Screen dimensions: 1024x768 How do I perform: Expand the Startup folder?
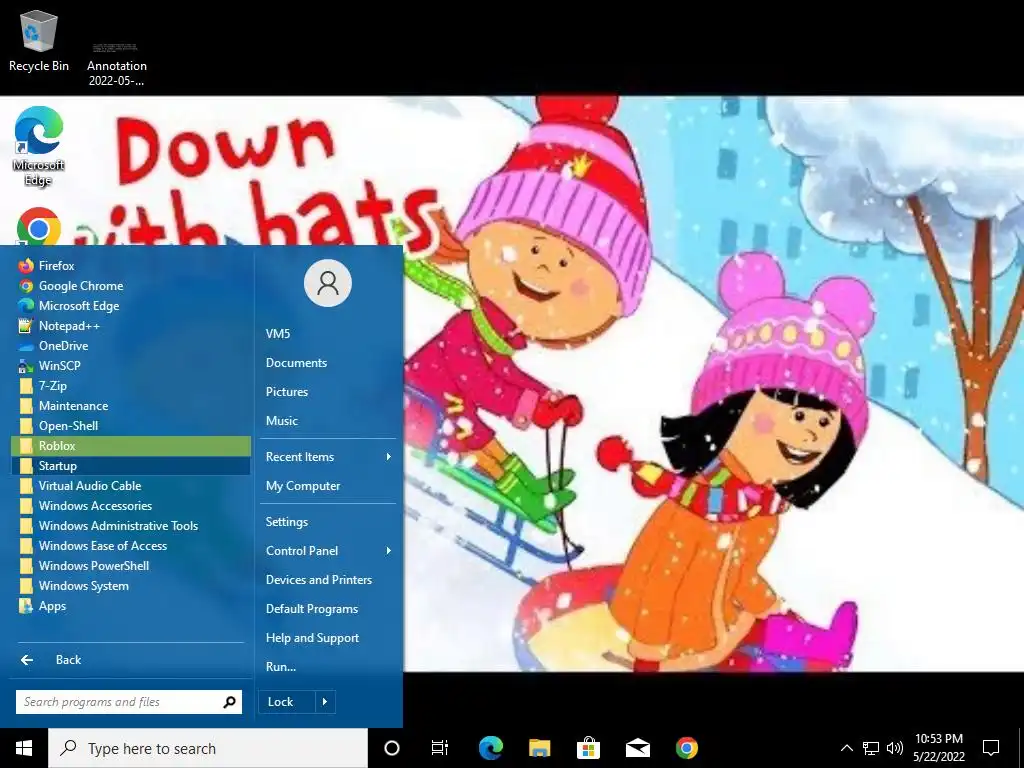[x=131, y=466]
